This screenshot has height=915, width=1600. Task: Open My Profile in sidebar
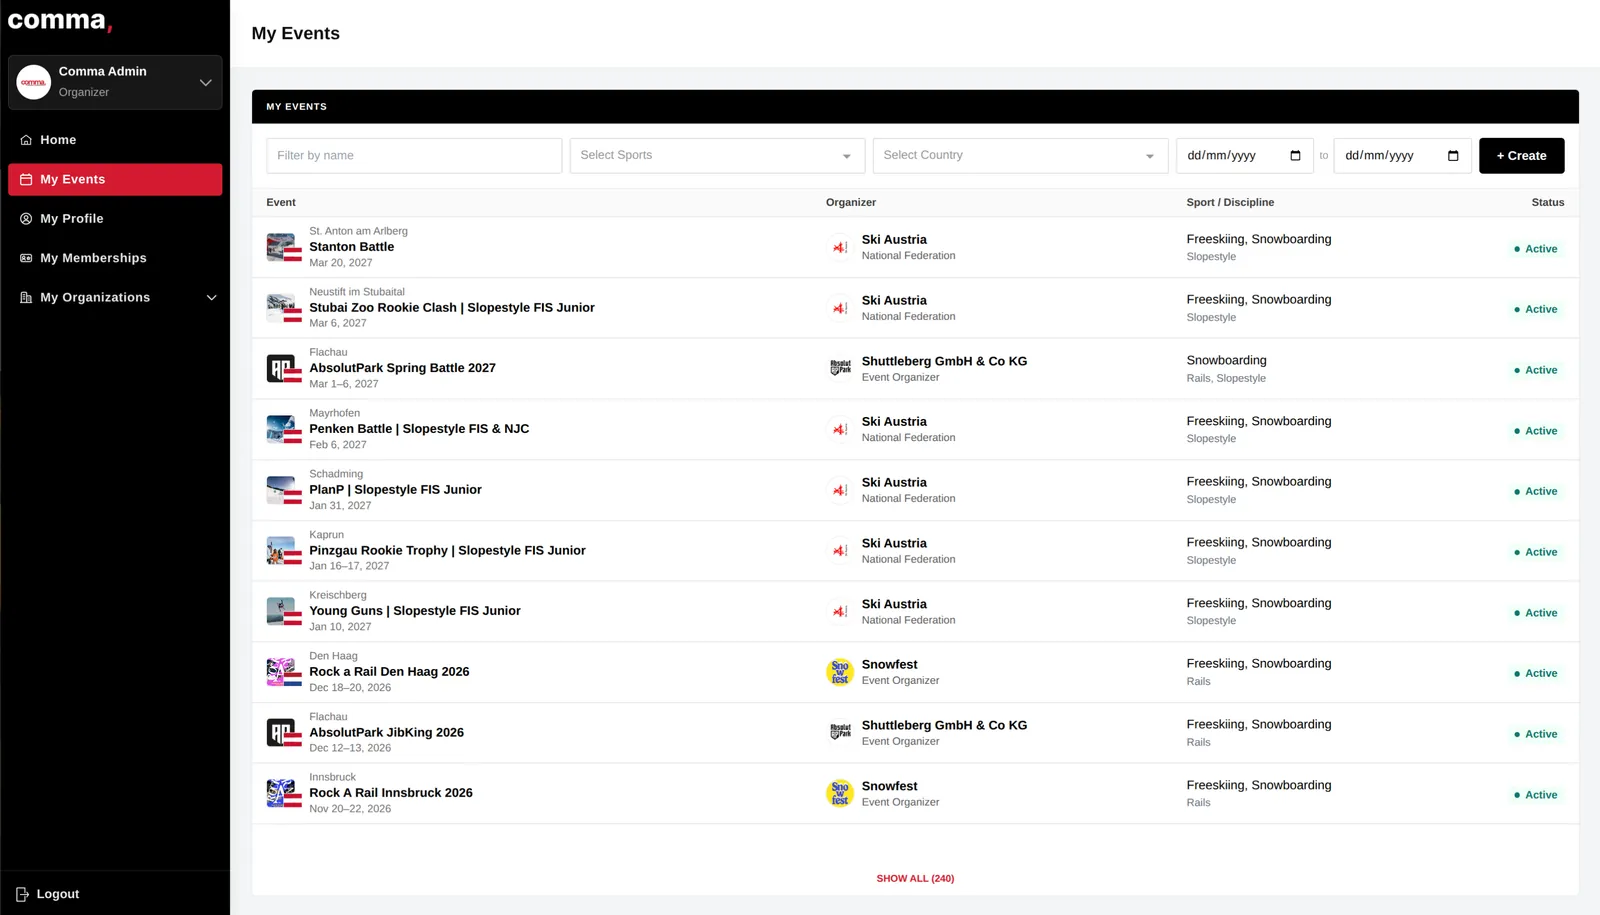(x=115, y=218)
